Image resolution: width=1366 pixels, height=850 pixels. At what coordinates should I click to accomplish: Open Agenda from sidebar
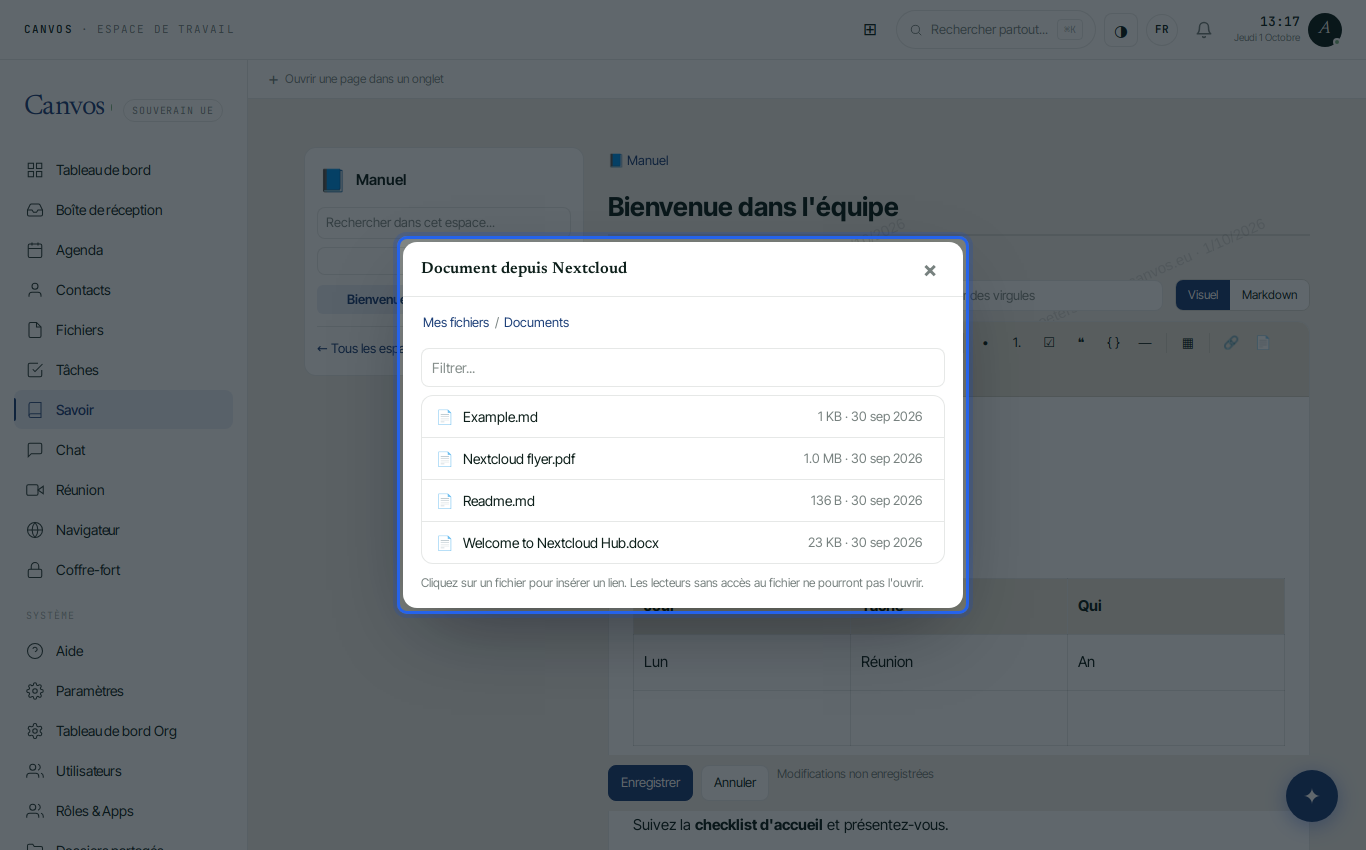123,250
